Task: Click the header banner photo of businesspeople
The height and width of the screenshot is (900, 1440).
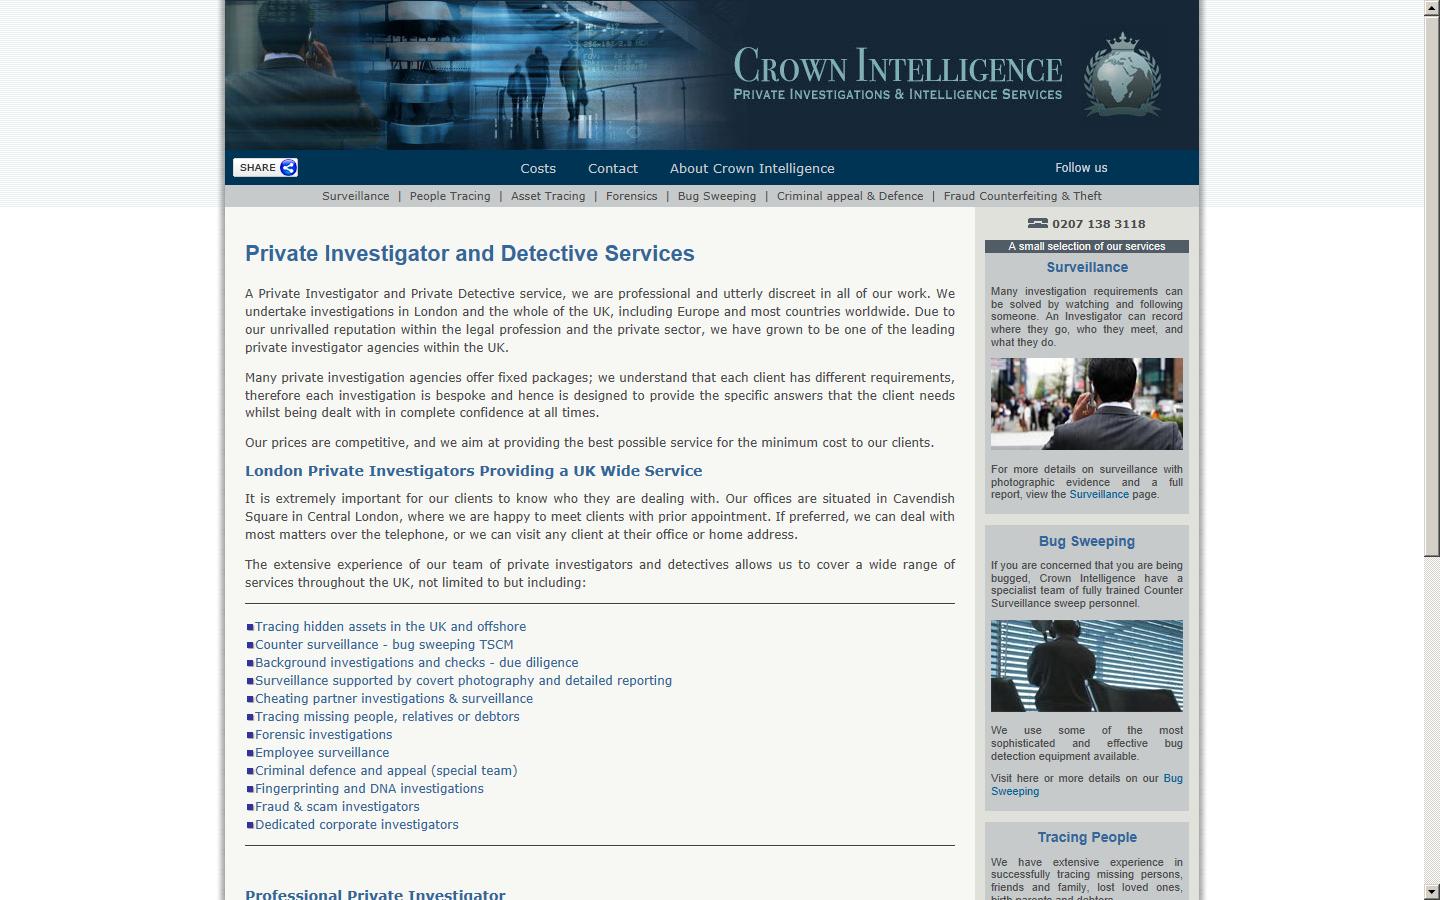Action: tap(450, 75)
